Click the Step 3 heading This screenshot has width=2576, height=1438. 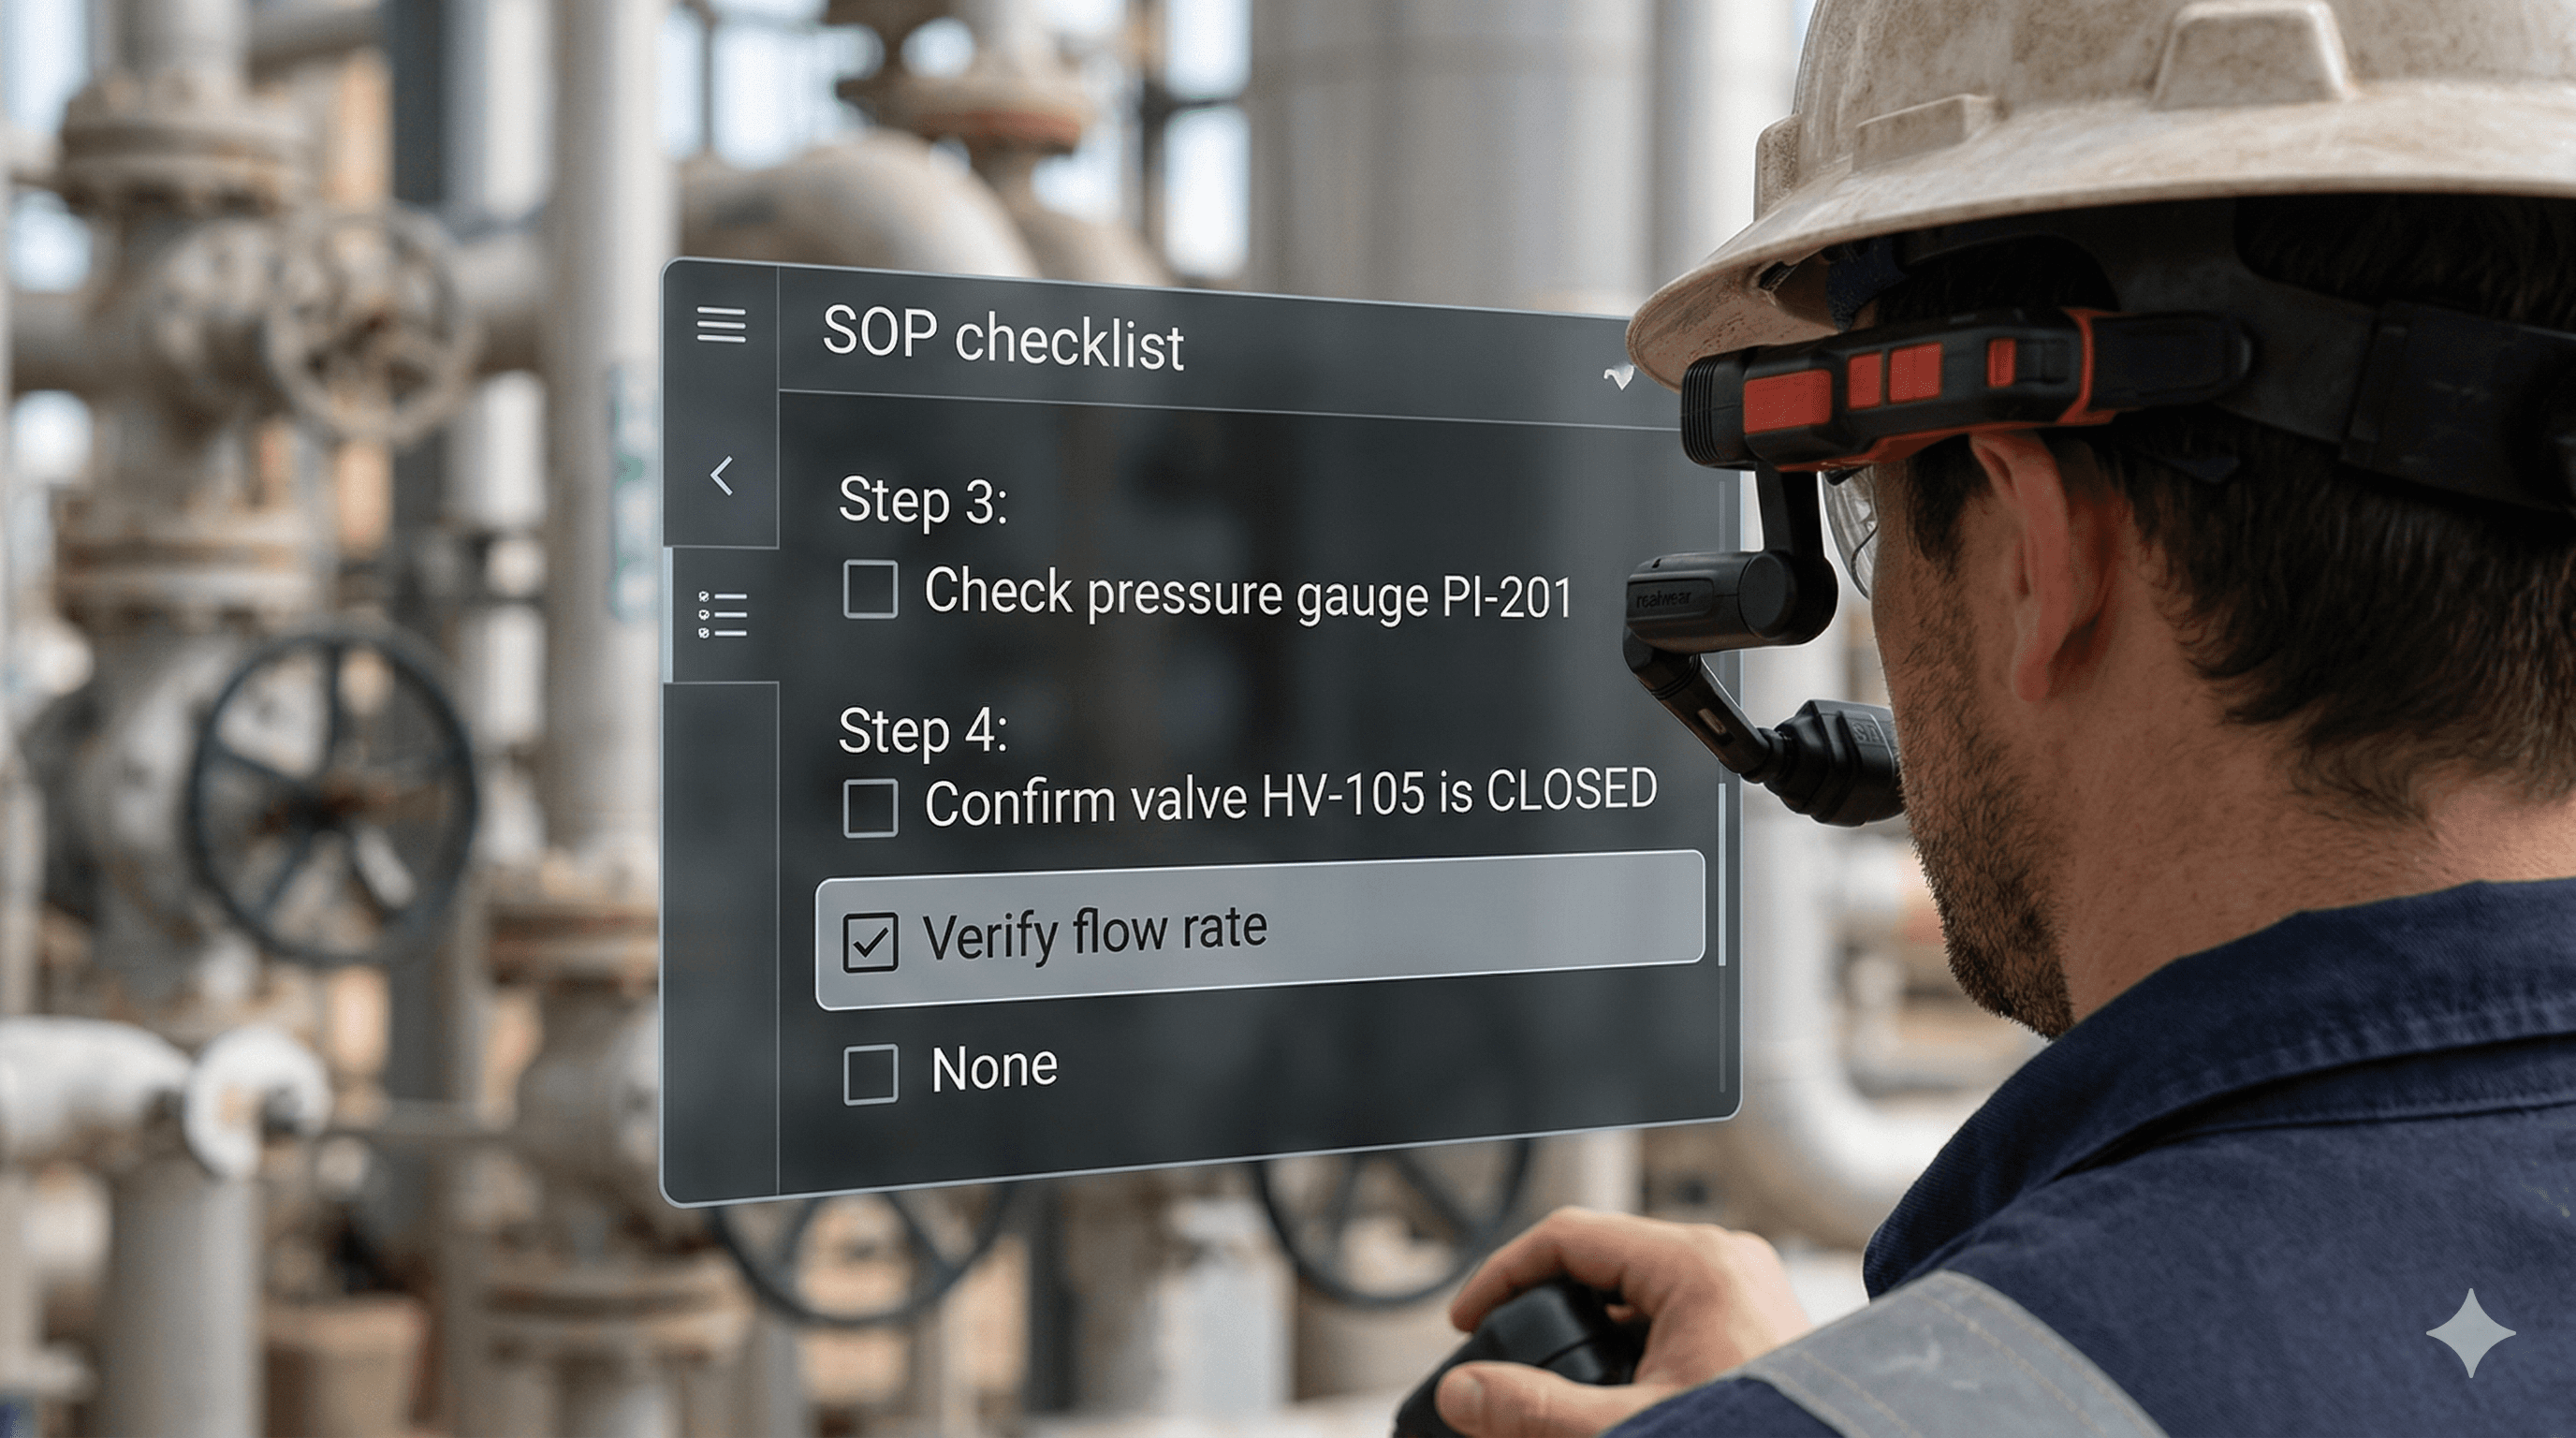click(922, 500)
